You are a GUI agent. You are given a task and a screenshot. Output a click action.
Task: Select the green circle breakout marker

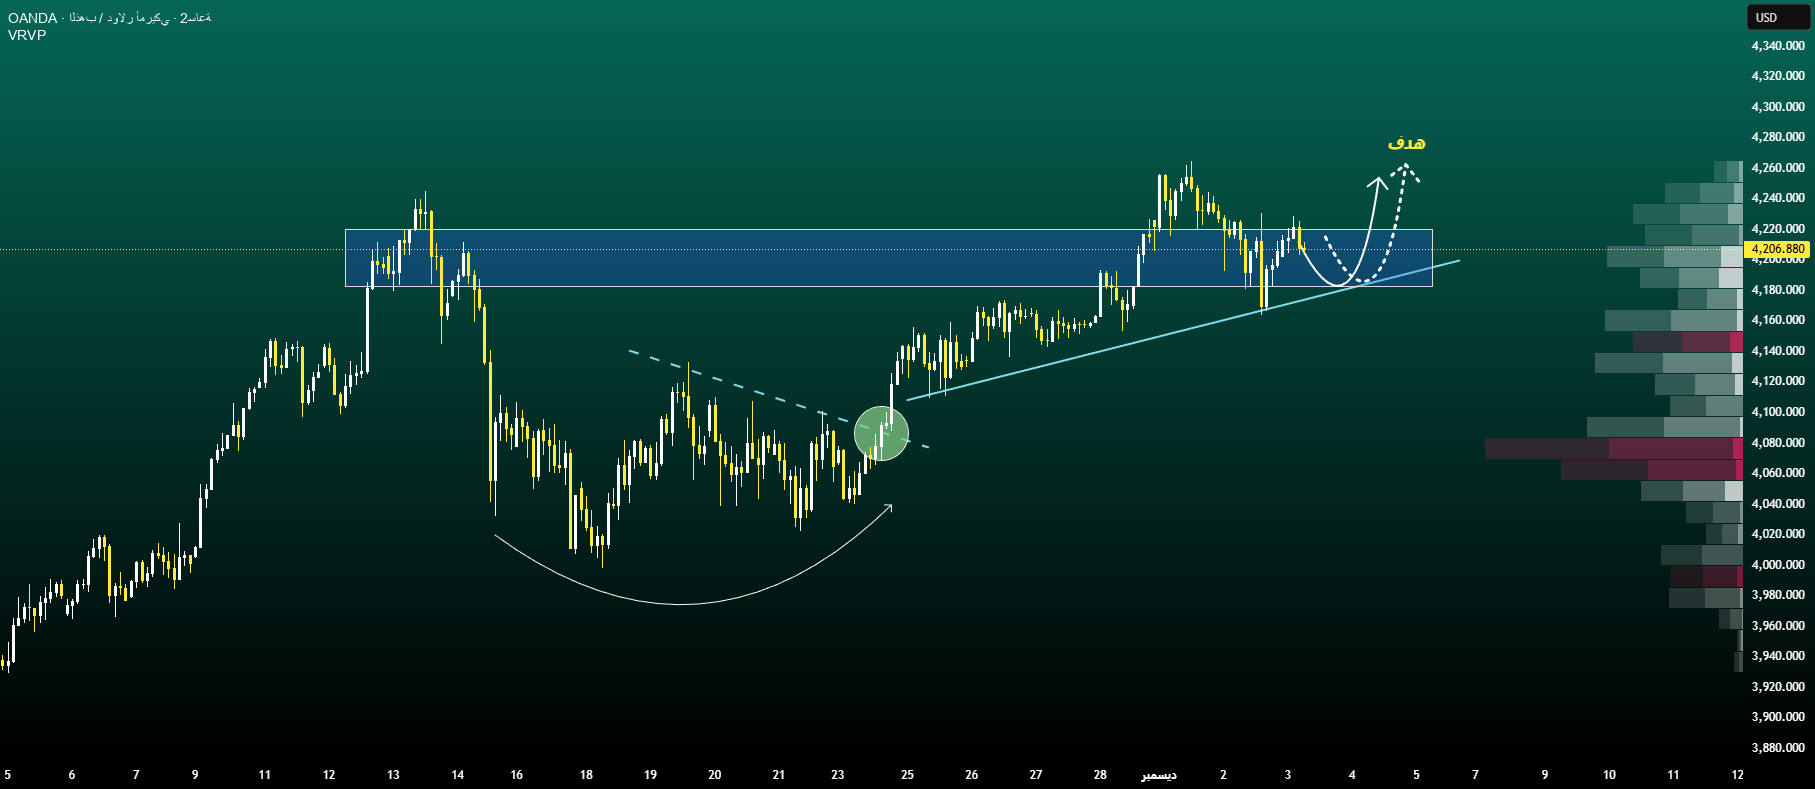pos(881,433)
